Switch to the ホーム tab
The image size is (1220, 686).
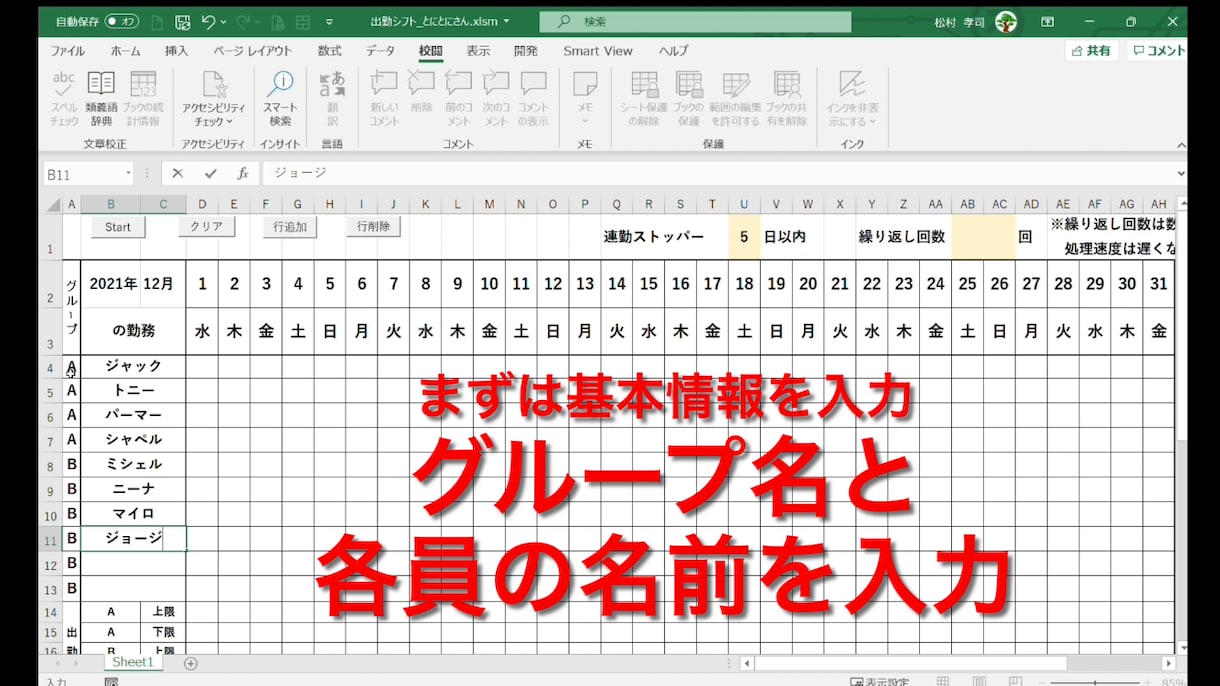(125, 51)
